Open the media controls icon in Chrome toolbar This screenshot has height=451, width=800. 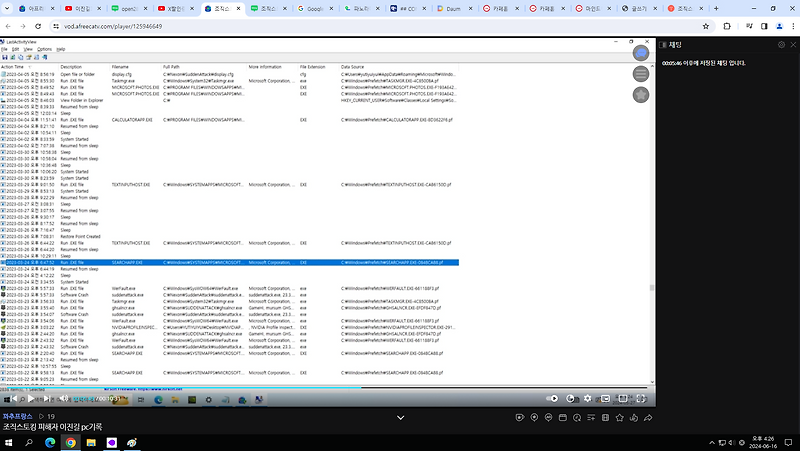click(749, 26)
